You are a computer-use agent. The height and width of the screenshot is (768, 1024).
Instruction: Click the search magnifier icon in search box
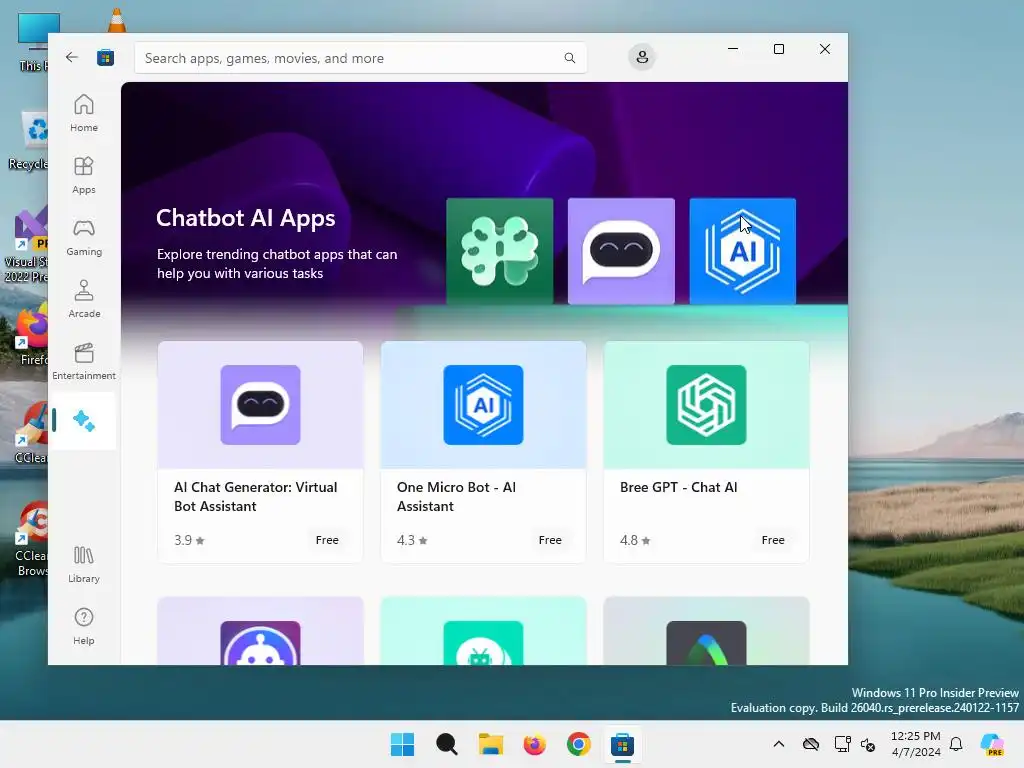569,58
